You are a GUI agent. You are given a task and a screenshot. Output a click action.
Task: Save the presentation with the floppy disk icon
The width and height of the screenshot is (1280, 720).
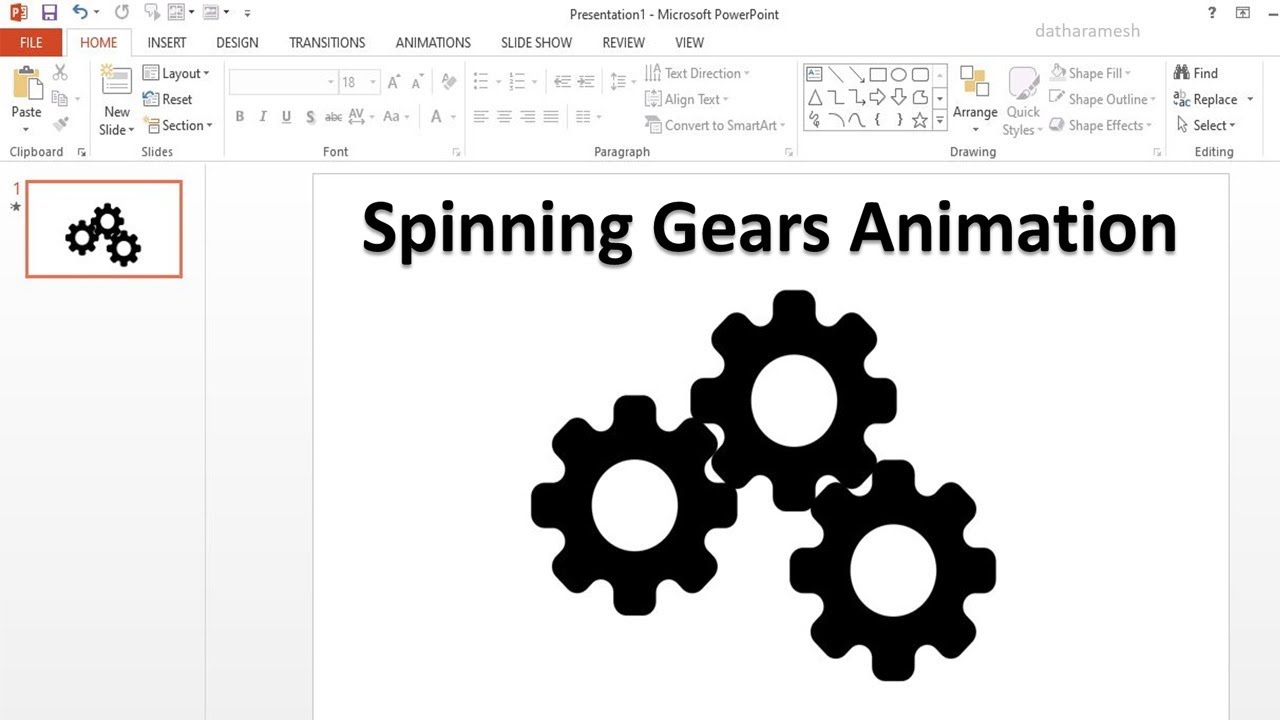point(49,13)
